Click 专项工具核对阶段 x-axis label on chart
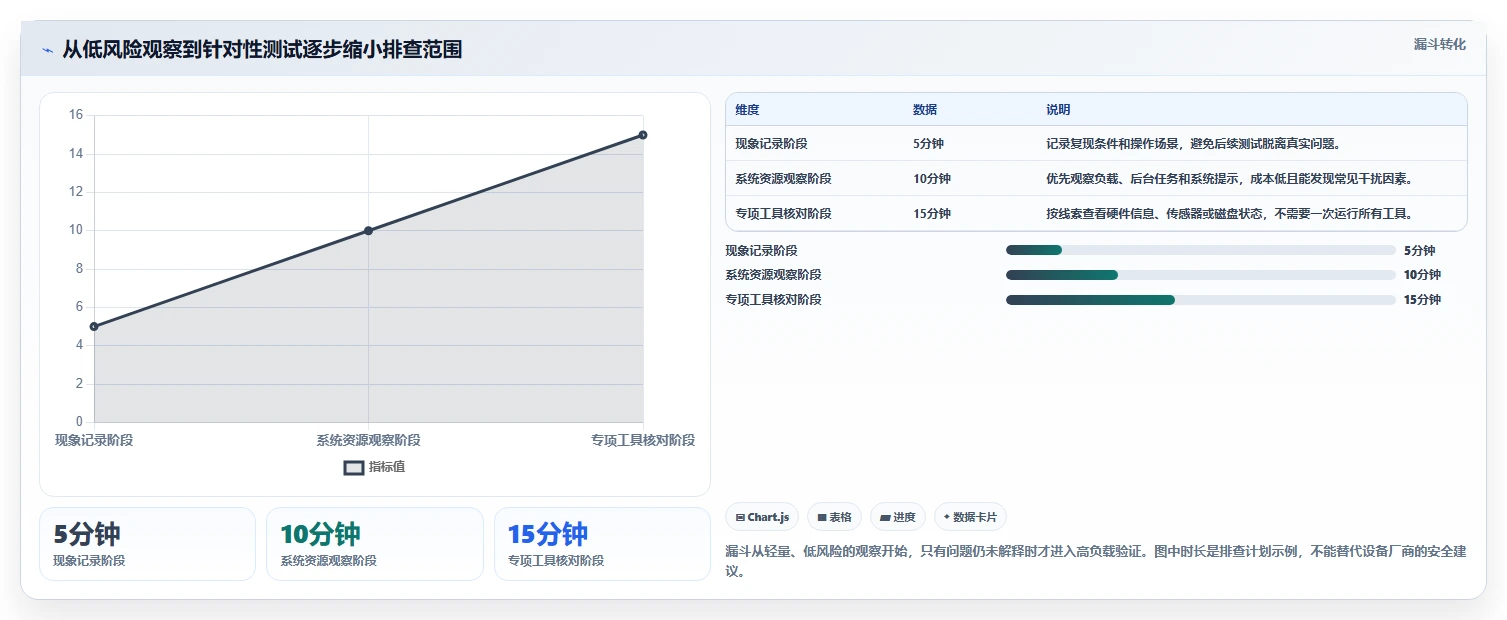 [x=643, y=440]
